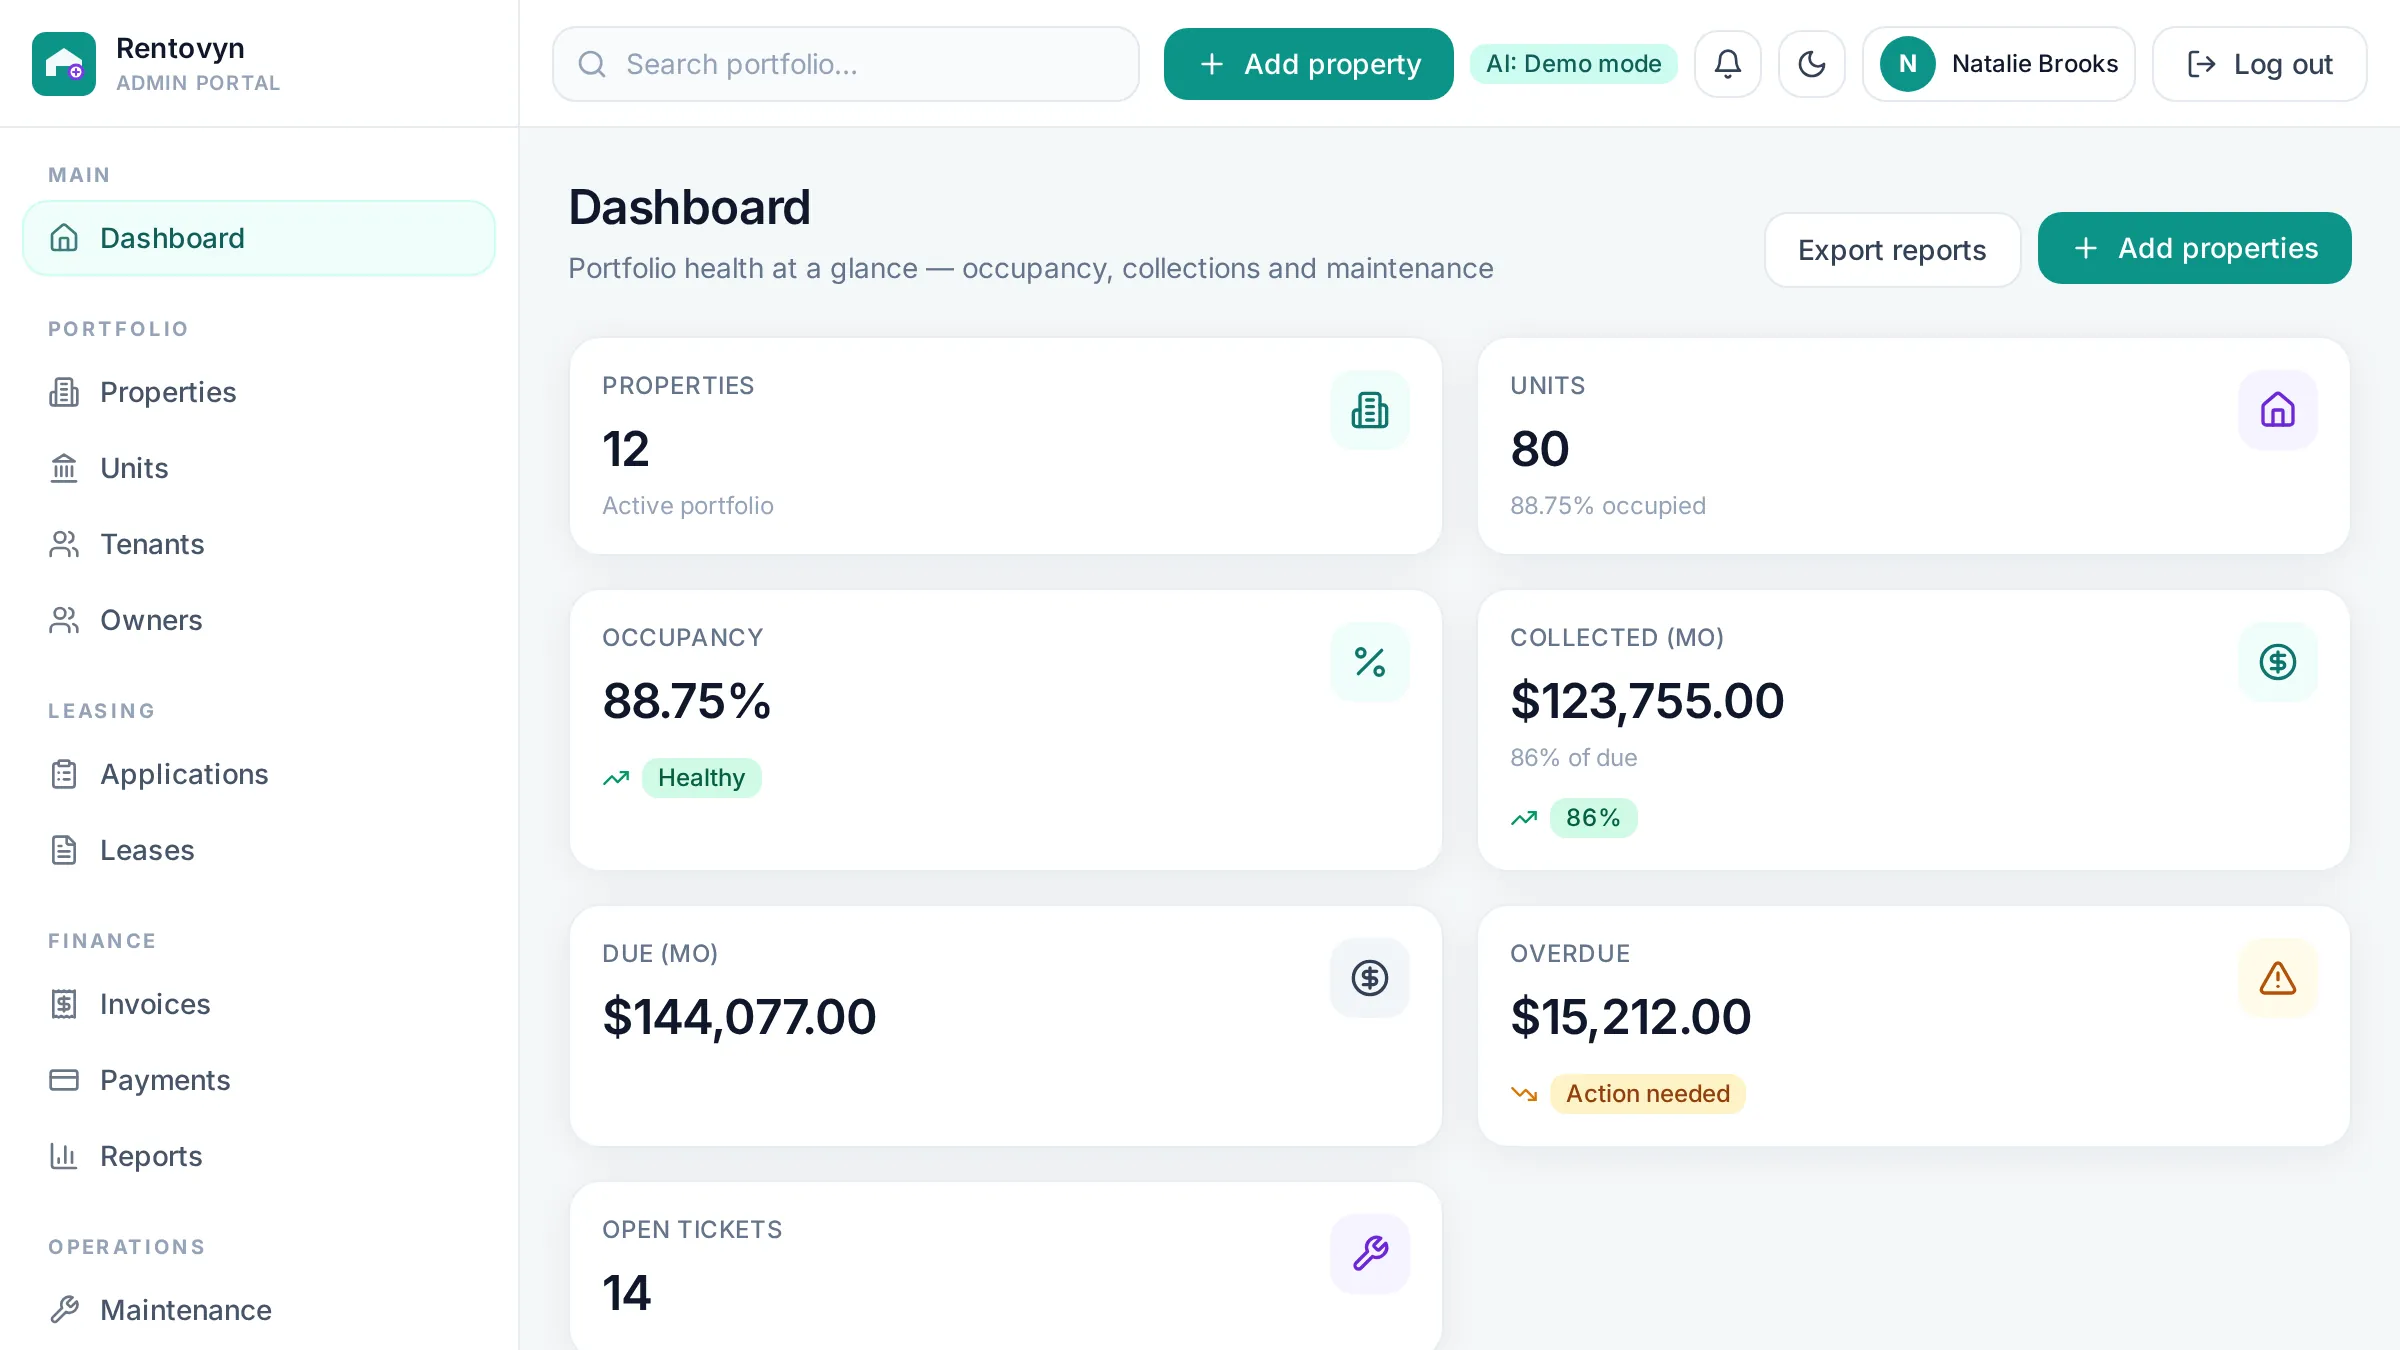Go to Properties in the sidebar

(x=259, y=392)
